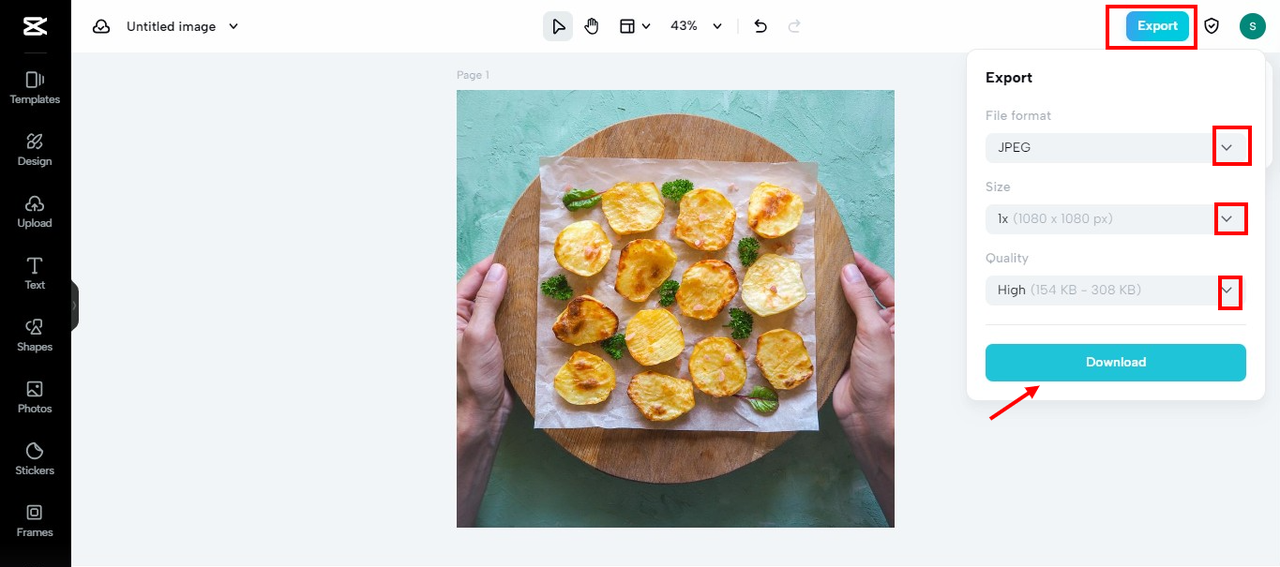Open the Templates sidebar panel
Image resolution: width=1280 pixels, height=567 pixels.
pos(35,87)
